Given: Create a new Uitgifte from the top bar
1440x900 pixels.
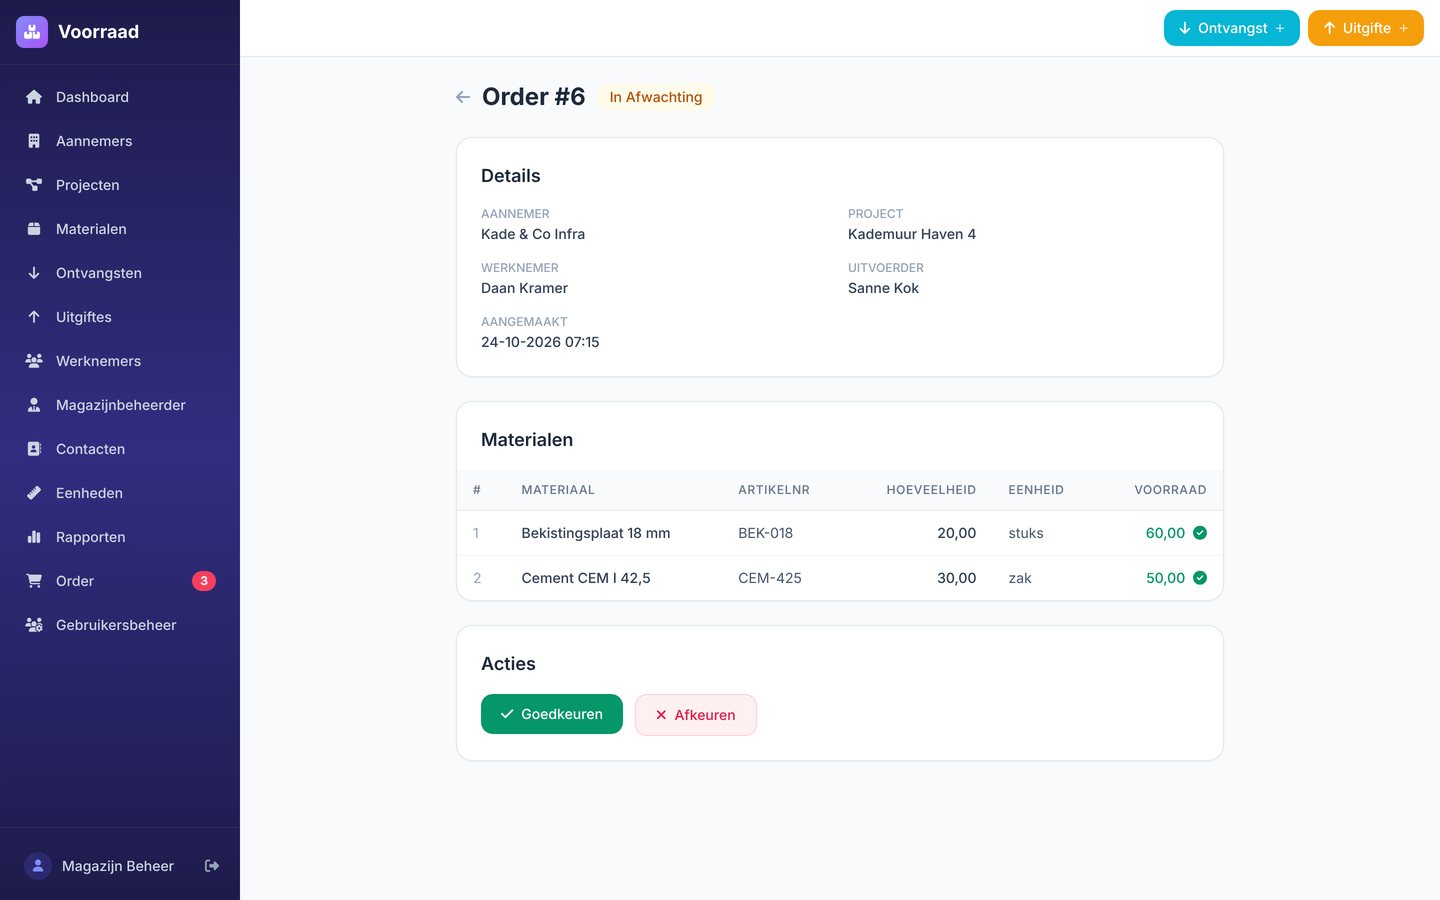Looking at the screenshot, I should [x=1366, y=28].
